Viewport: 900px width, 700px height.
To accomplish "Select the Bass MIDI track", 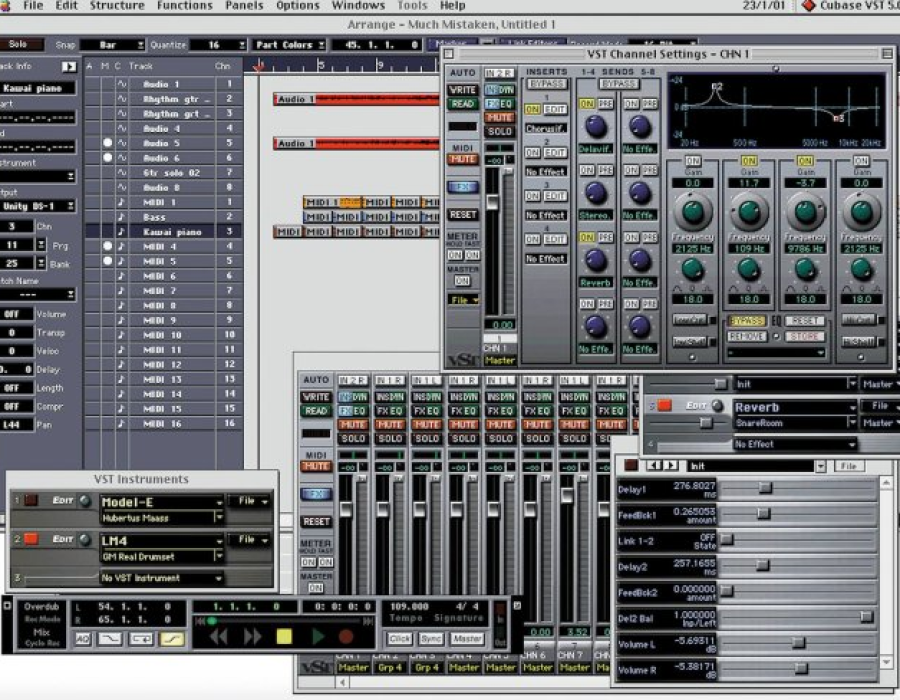I will [x=154, y=217].
